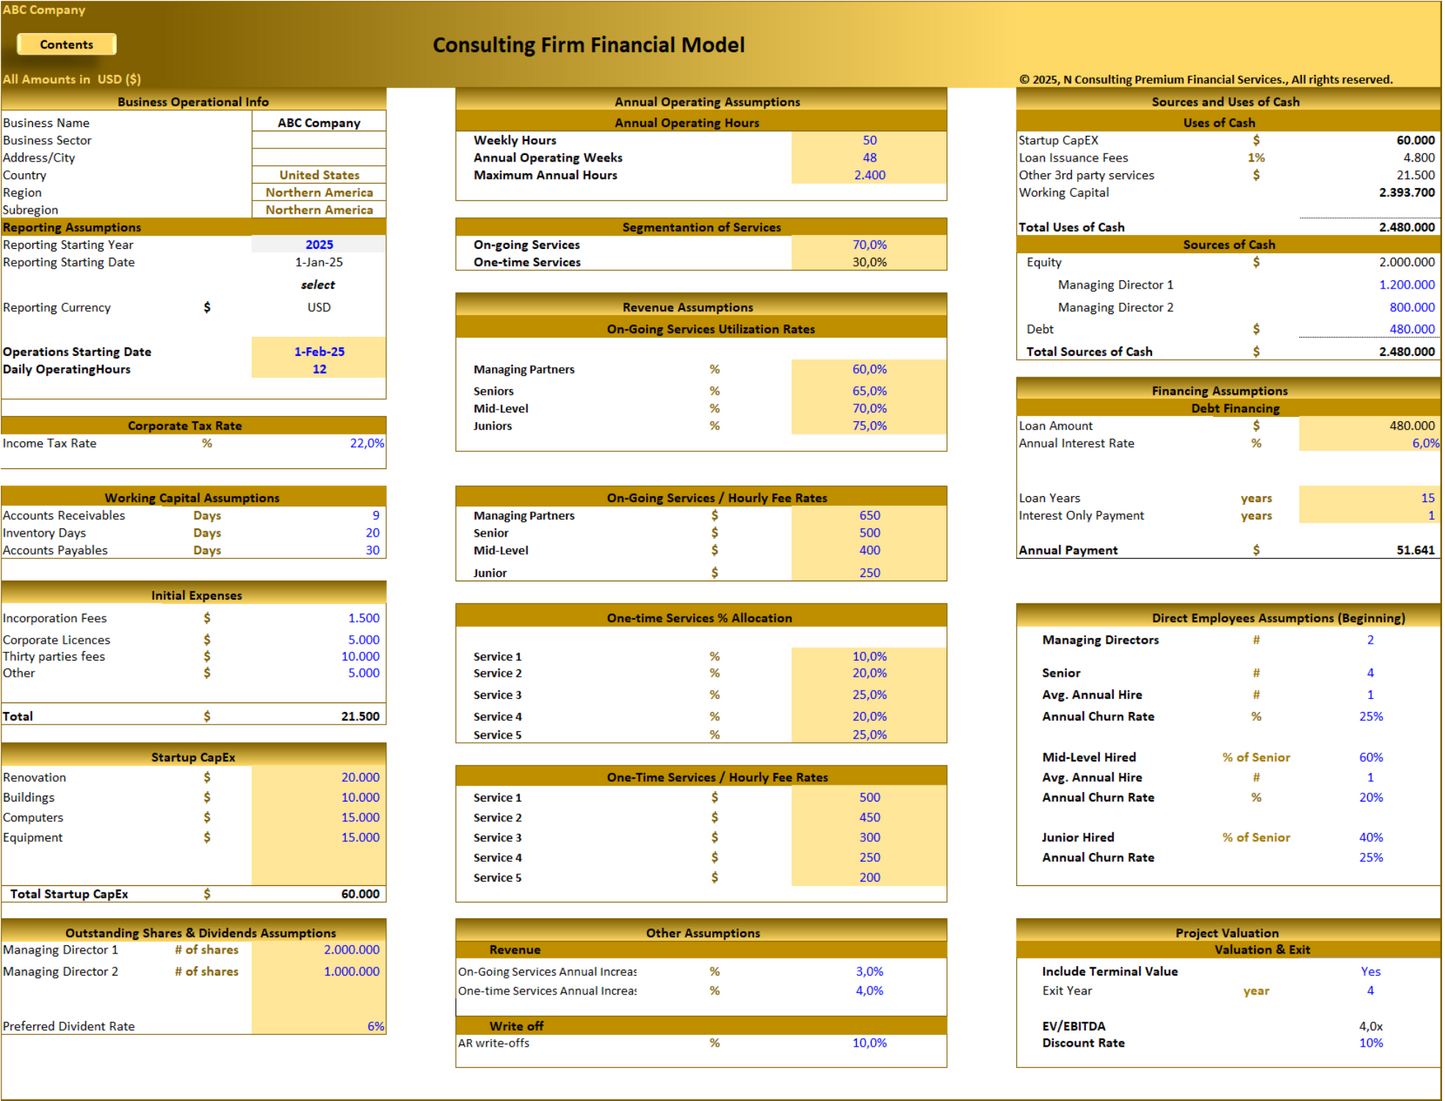Select the Business Name cell 'ABC Company'
Screen dimensions: 1445x1101
coord(319,123)
